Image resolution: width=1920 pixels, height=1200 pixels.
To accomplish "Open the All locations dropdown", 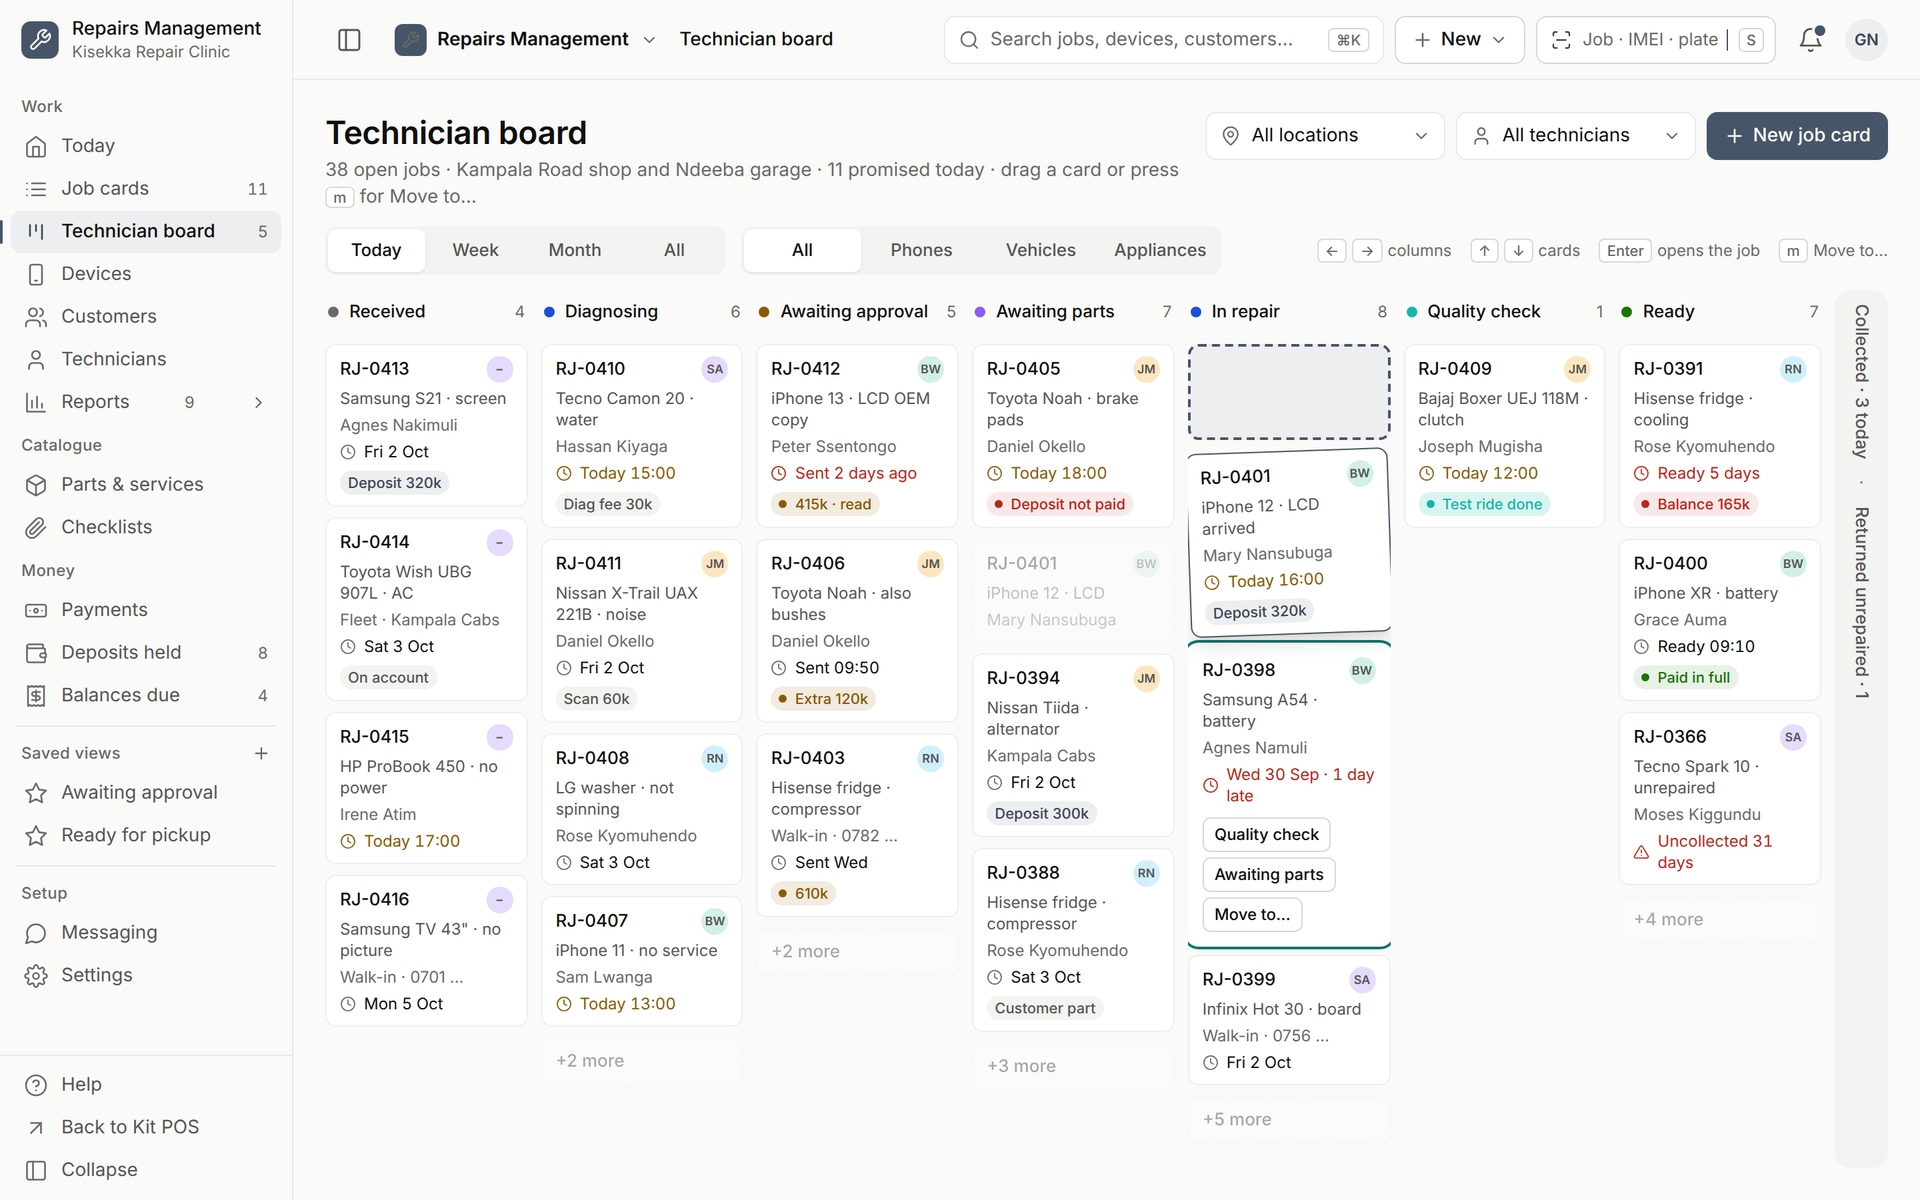I will pos(1325,136).
